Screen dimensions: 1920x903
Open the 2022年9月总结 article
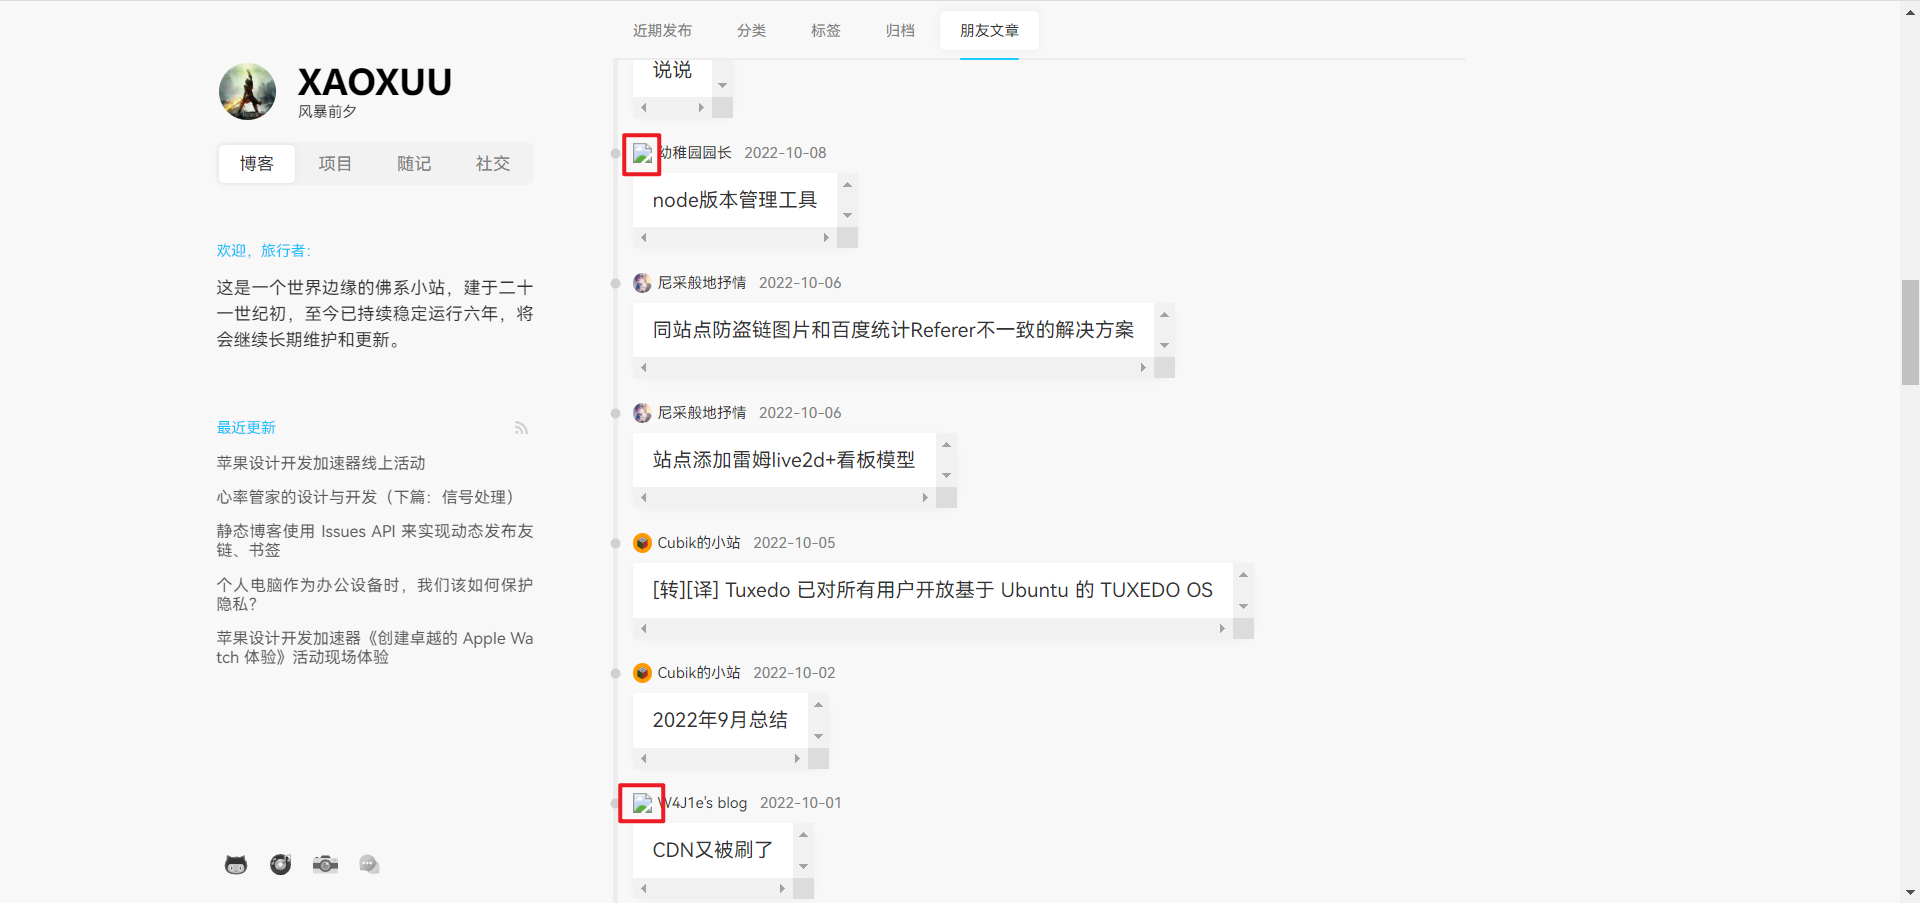click(x=720, y=720)
